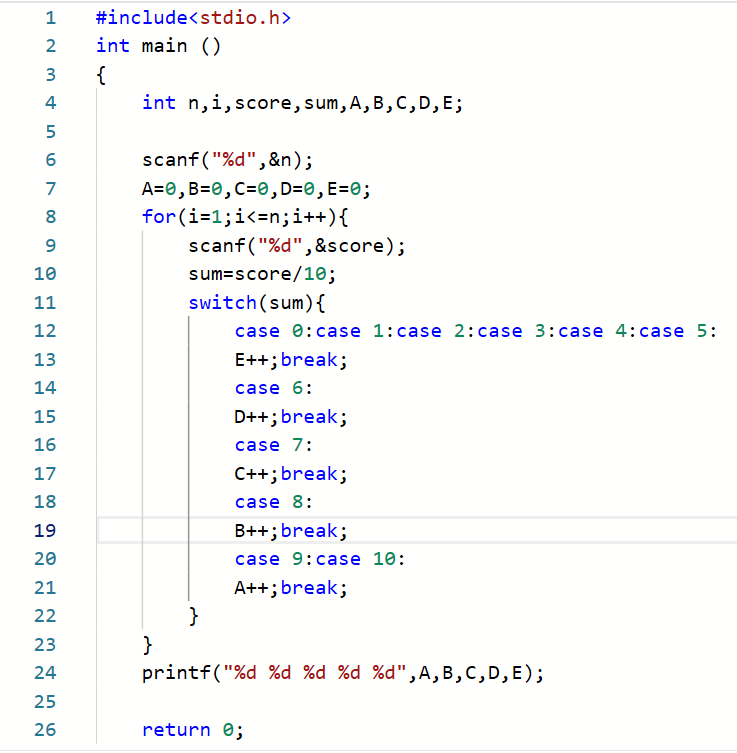Click the empty line 25 in the gutter
This screenshot has height=753, width=737.
point(45,702)
